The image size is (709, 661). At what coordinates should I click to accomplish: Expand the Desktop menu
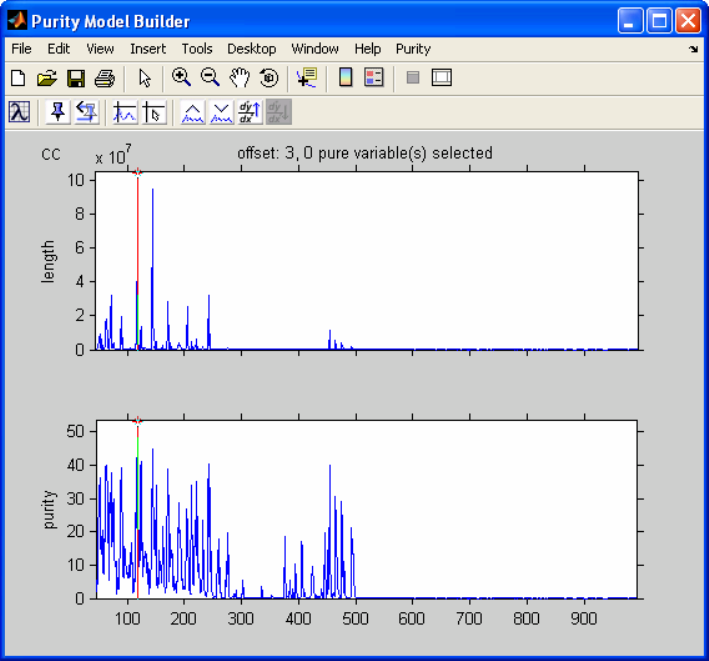click(x=251, y=48)
